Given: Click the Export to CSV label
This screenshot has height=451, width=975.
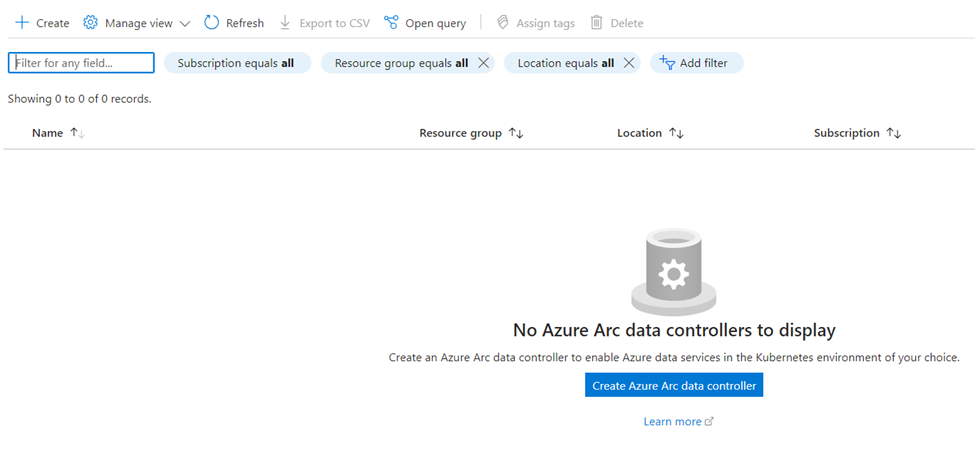Looking at the screenshot, I should coord(335,23).
